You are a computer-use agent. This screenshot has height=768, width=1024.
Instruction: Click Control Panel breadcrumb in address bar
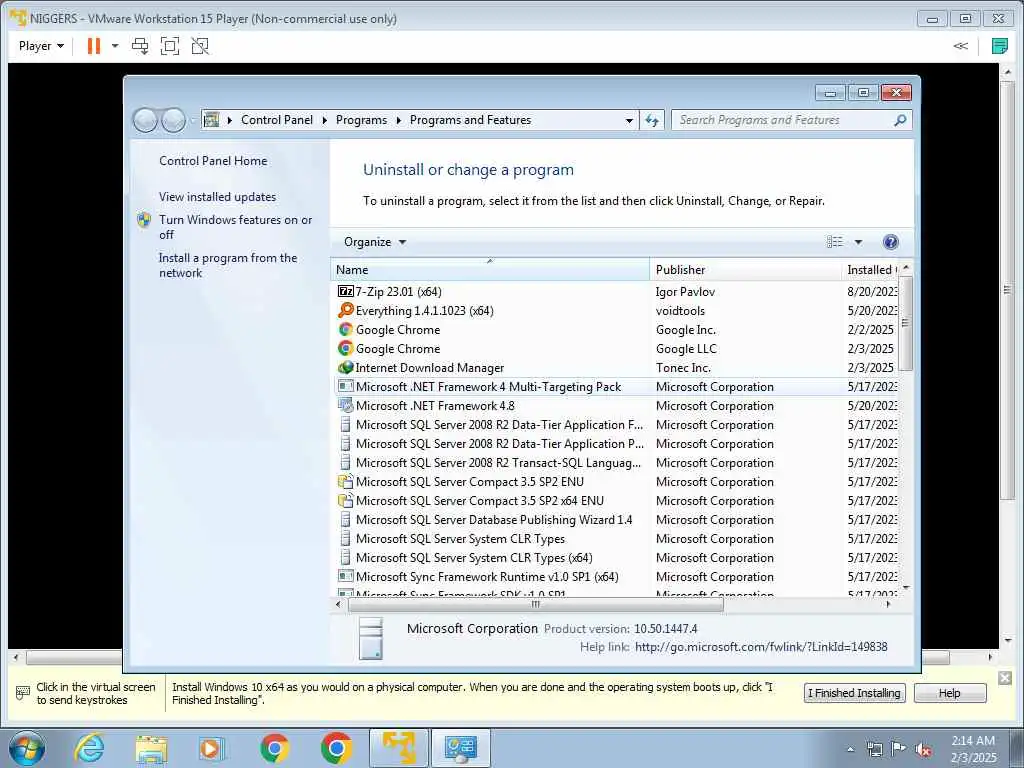(276, 120)
